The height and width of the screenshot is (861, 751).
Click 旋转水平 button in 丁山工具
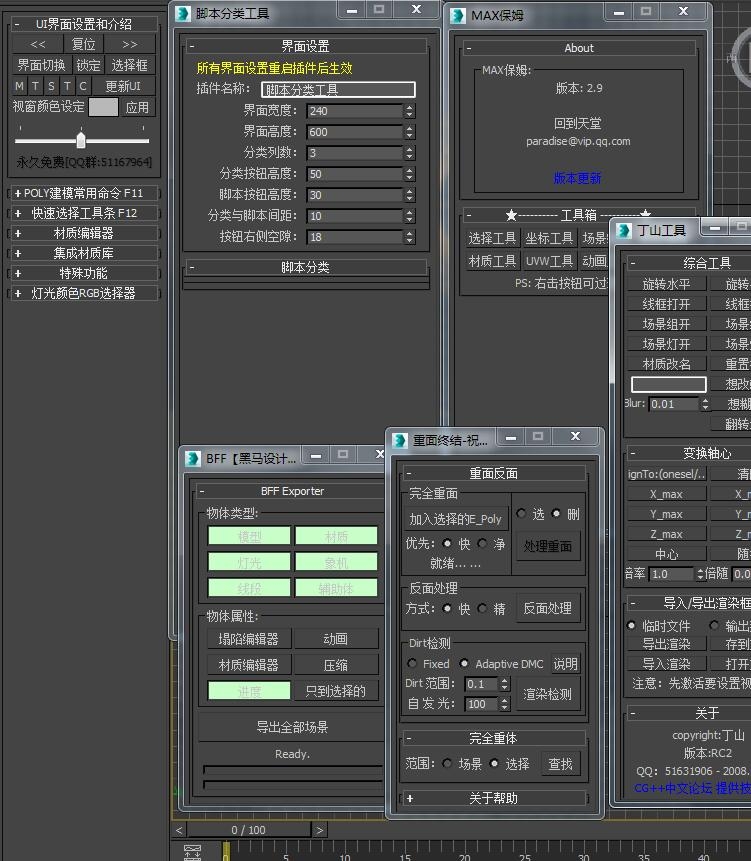coord(666,284)
